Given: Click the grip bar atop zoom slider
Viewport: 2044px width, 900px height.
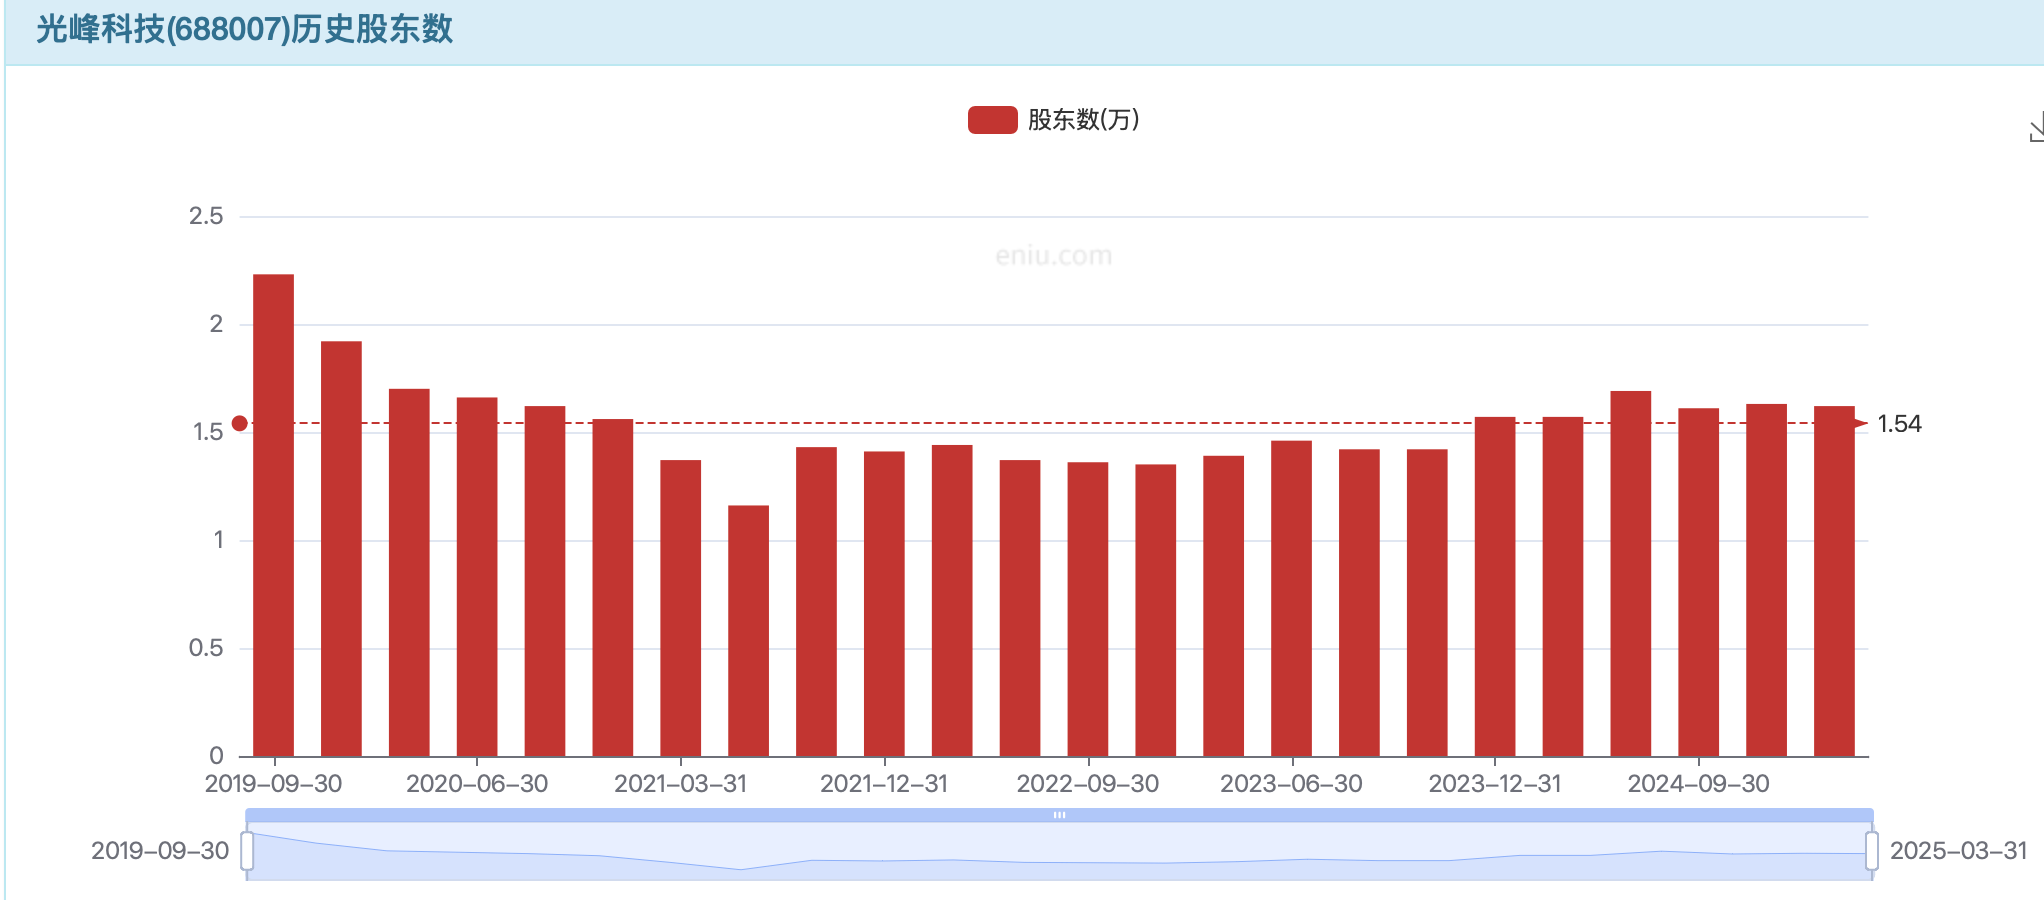Looking at the screenshot, I should (x=1059, y=815).
